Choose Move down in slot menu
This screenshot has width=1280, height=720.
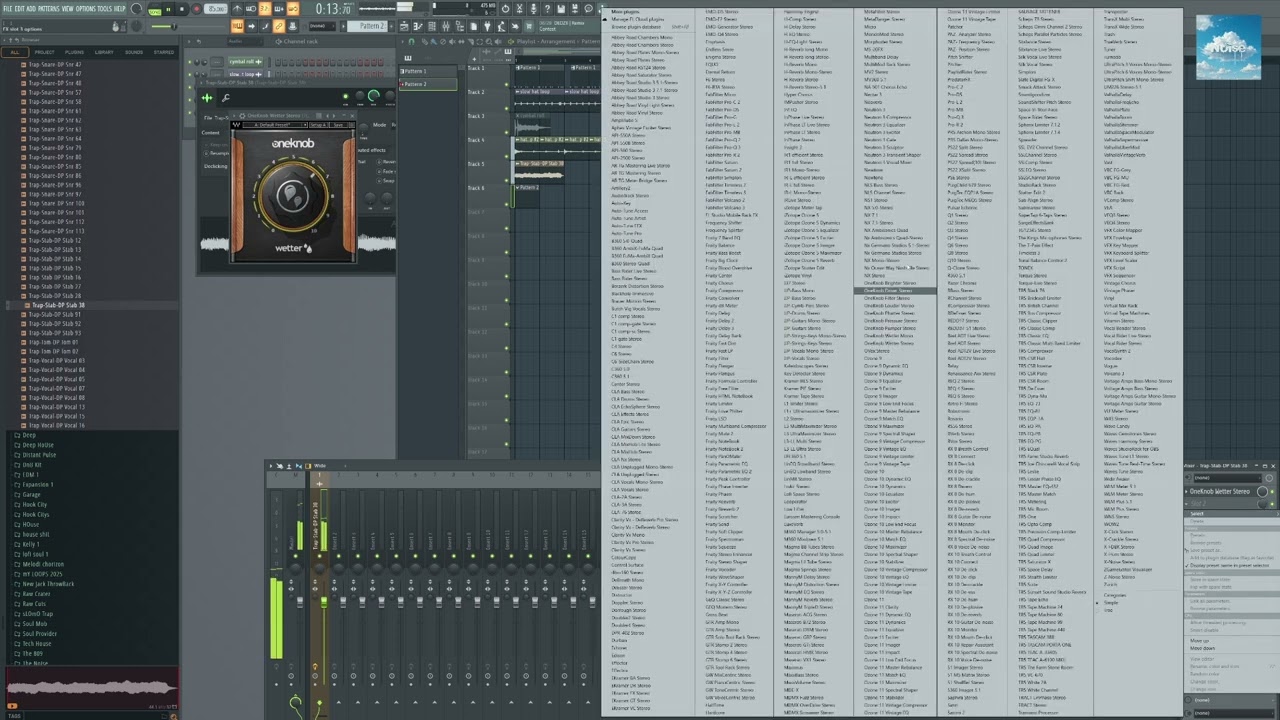(x=1202, y=648)
